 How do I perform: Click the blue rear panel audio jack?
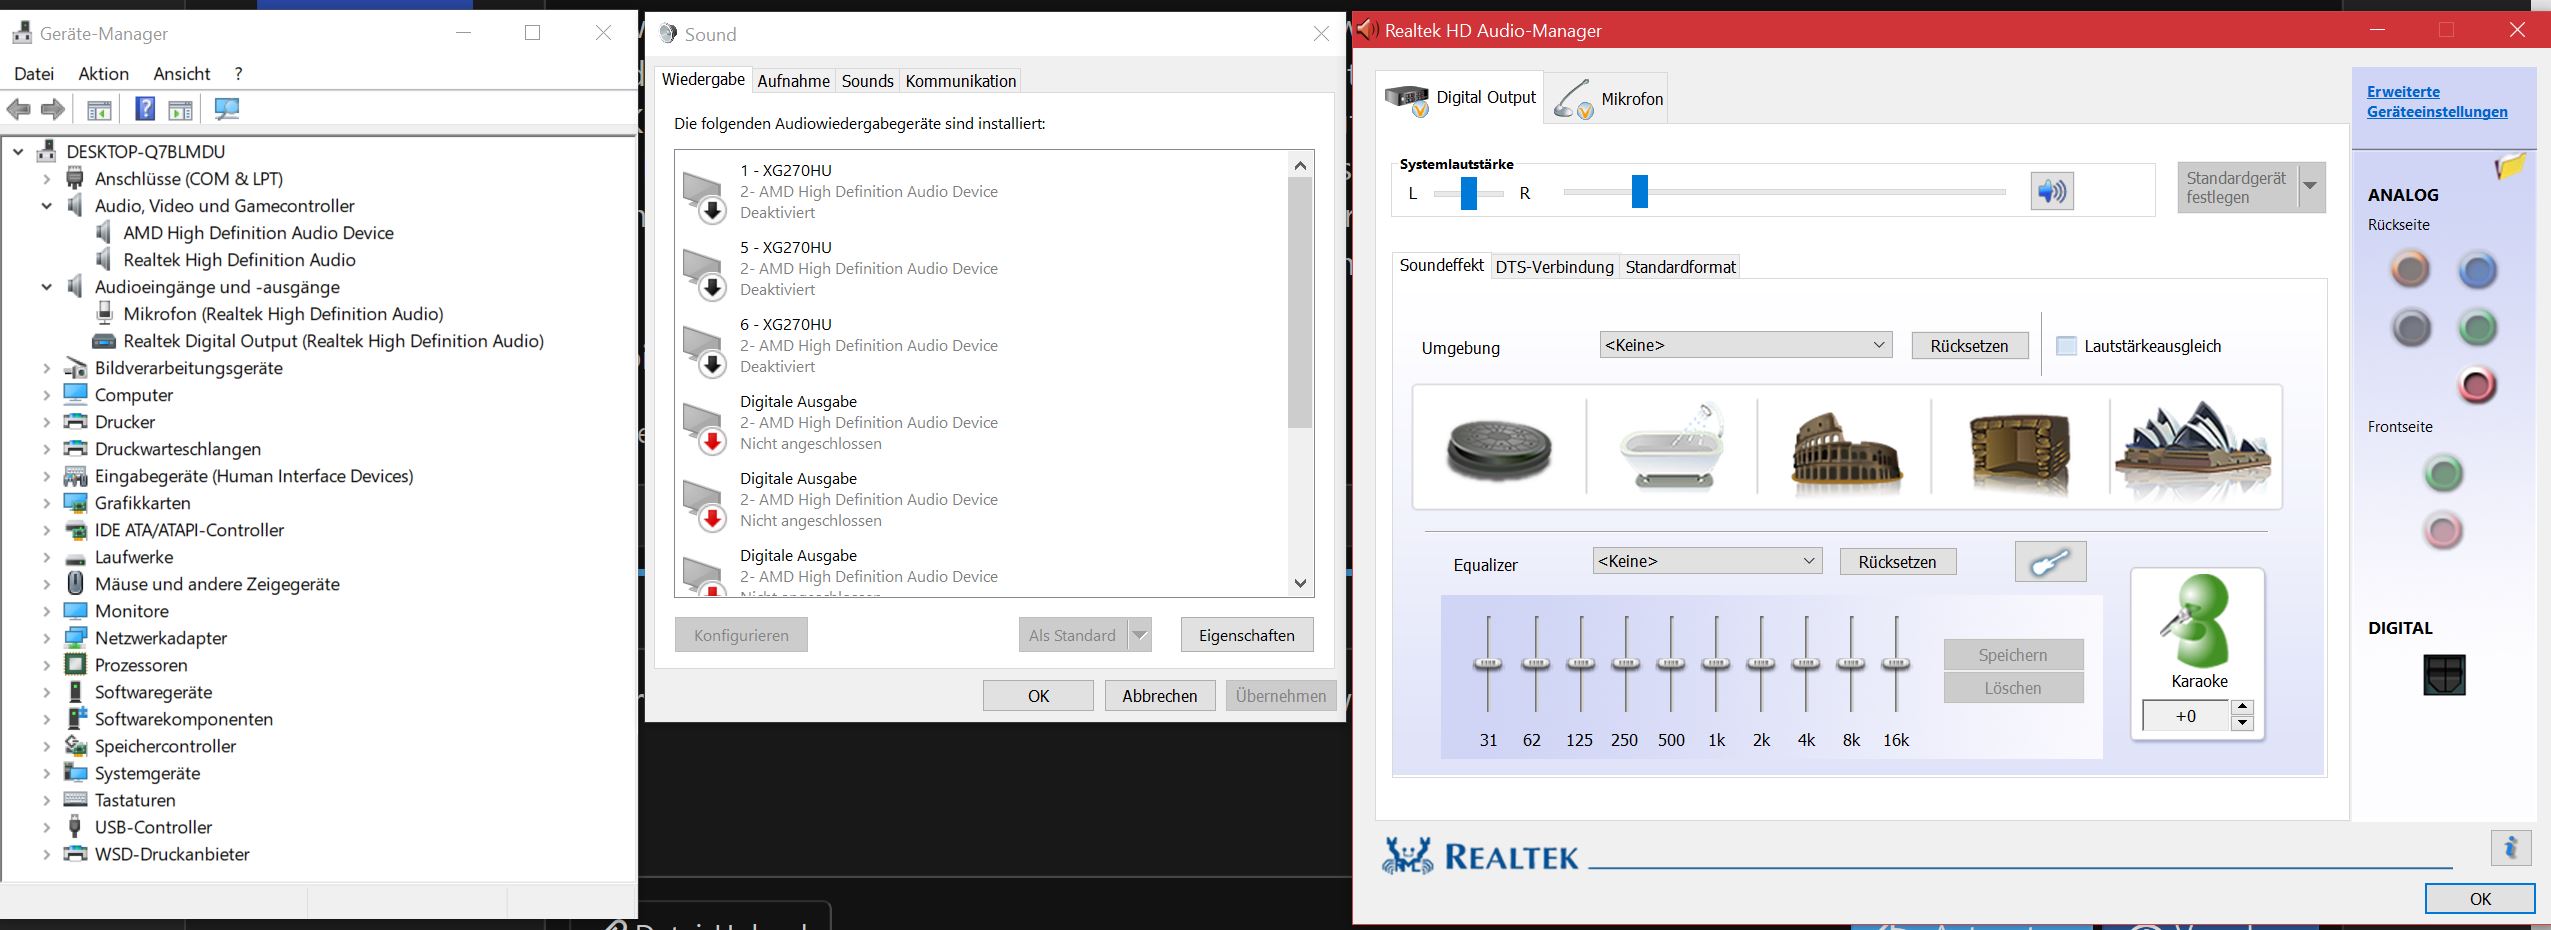(2477, 269)
